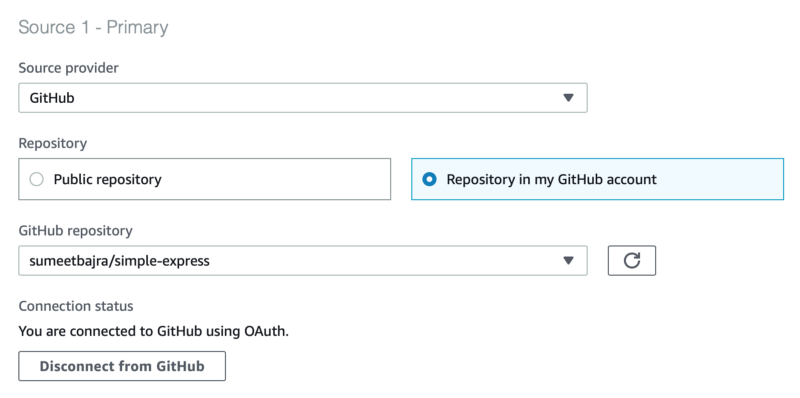Click the Repository section label
Image resolution: width=800 pixels, height=398 pixels.
click(x=53, y=144)
